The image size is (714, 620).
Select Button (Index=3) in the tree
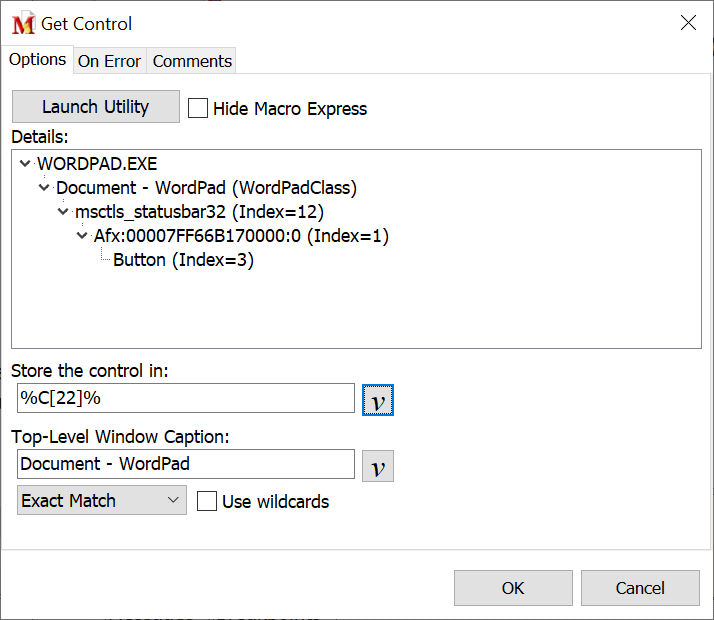pos(183,261)
